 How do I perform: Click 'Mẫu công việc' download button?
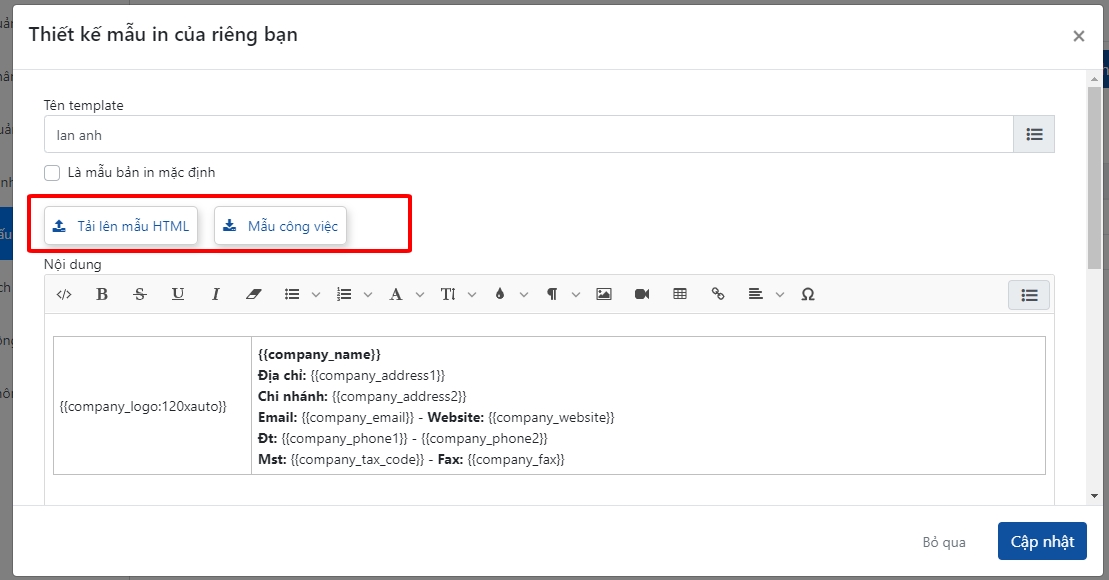(x=280, y=226)
